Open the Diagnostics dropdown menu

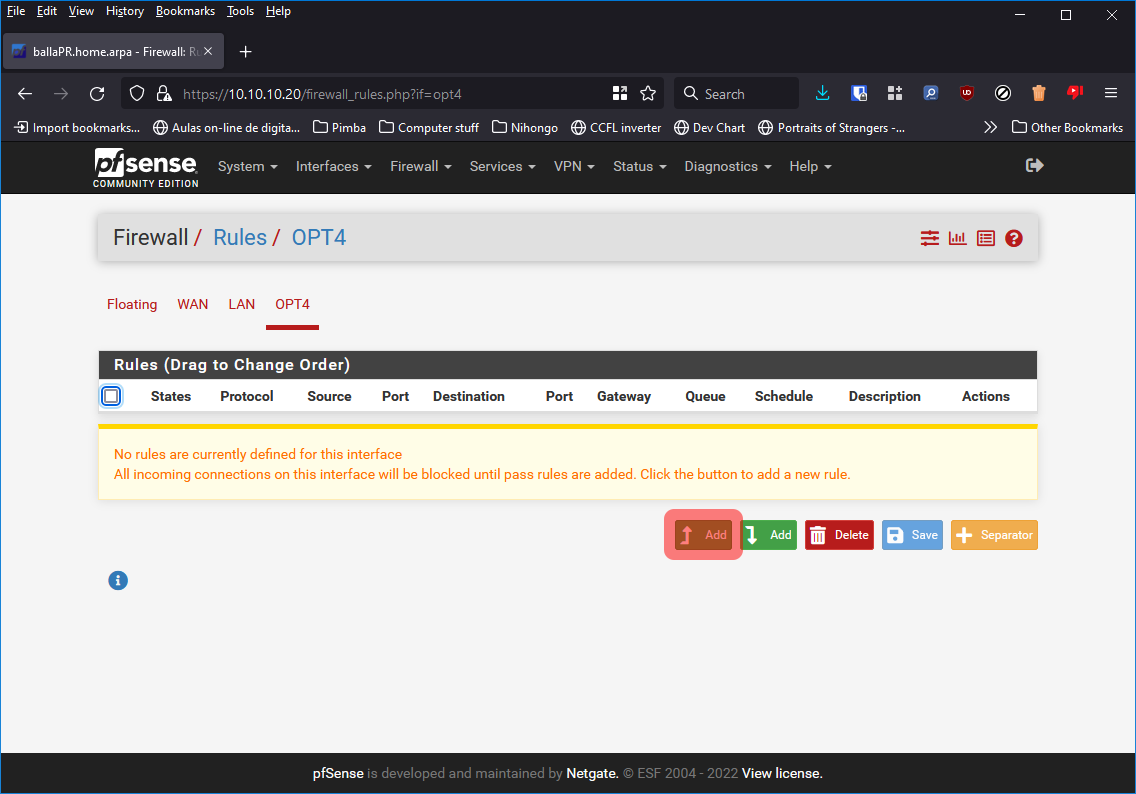point(727,166)
